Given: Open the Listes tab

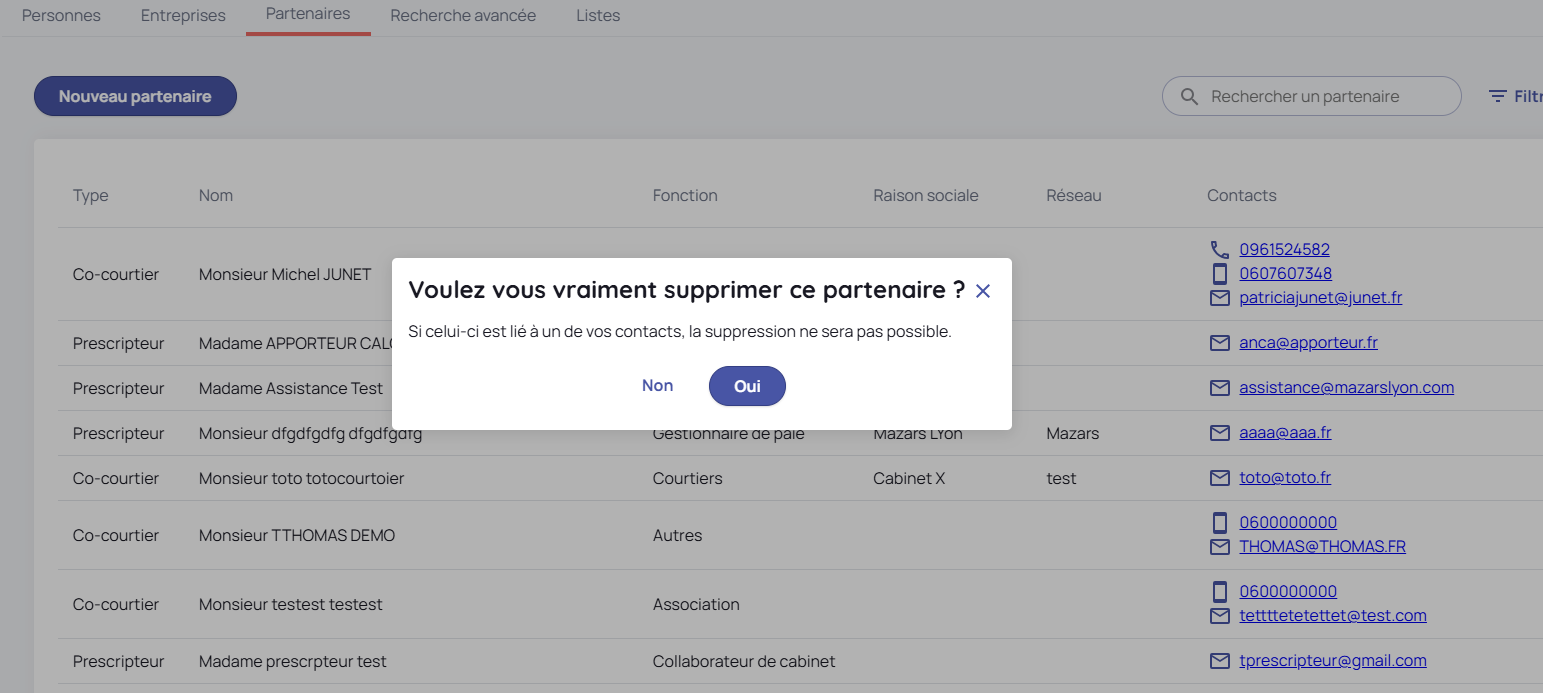Looking at the screenshot, I should click(x=598, y=16).
